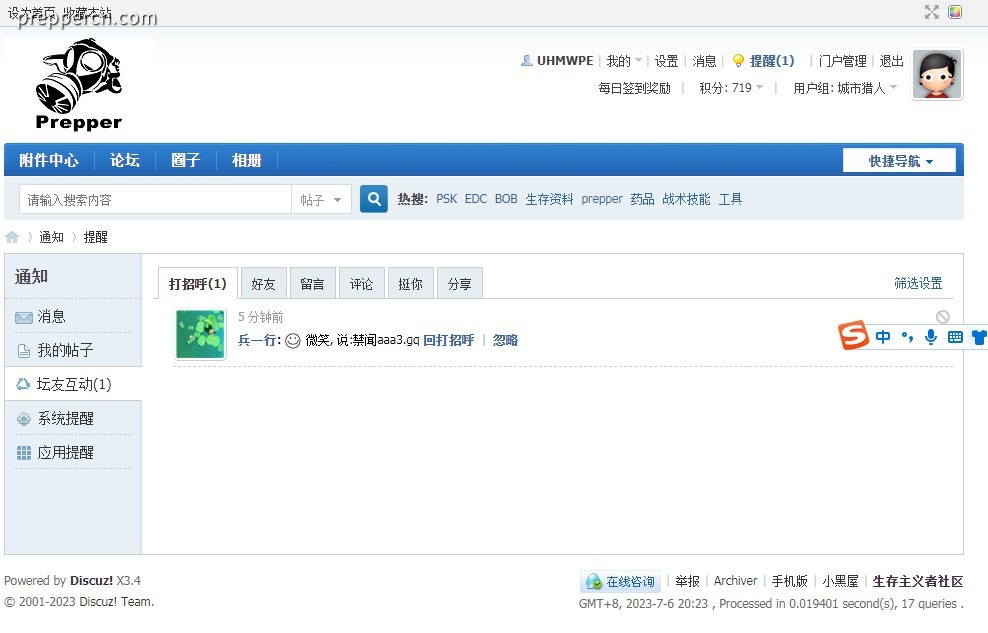
Task: Open 应用提醒 in the sidebar
Action: [66, 452]
